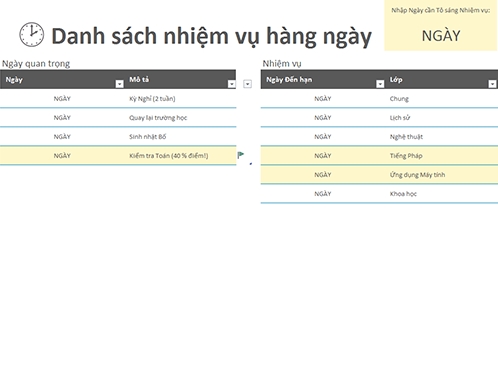Viewport: 498px width, 382px height.
Task: Select the title Danh sách nhiệm vụ hàng ngày
Action: [x=211, y=36]
